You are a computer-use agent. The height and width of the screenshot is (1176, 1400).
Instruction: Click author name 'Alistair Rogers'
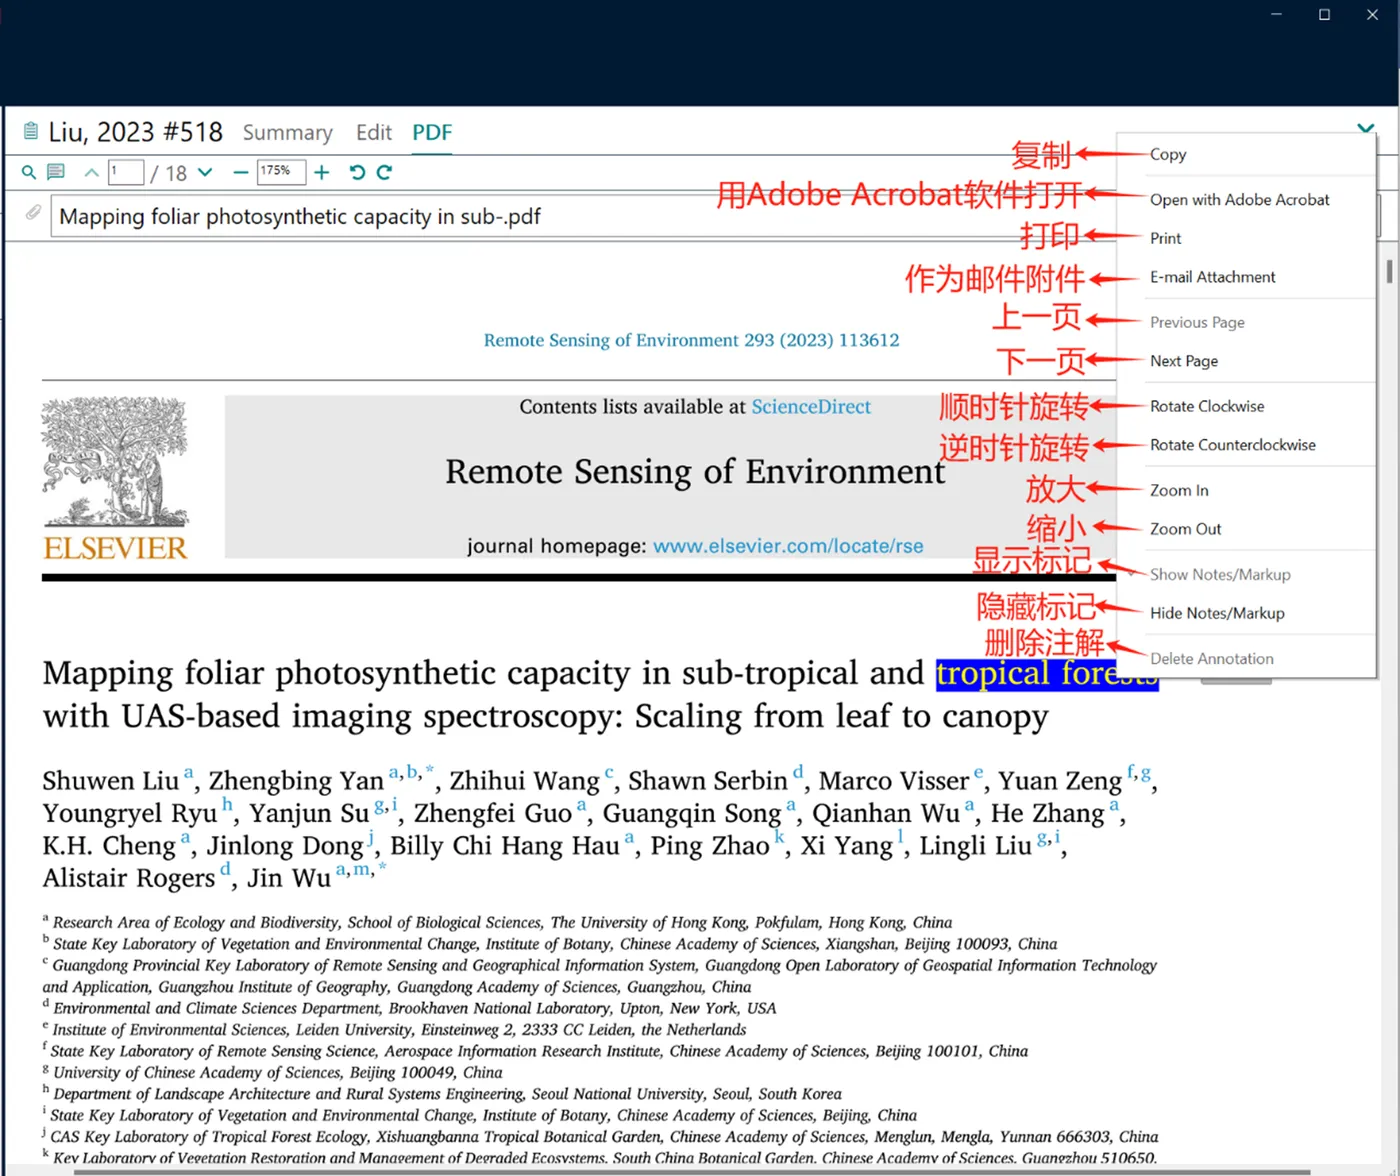pyautogui.click(x=128, y=878)
